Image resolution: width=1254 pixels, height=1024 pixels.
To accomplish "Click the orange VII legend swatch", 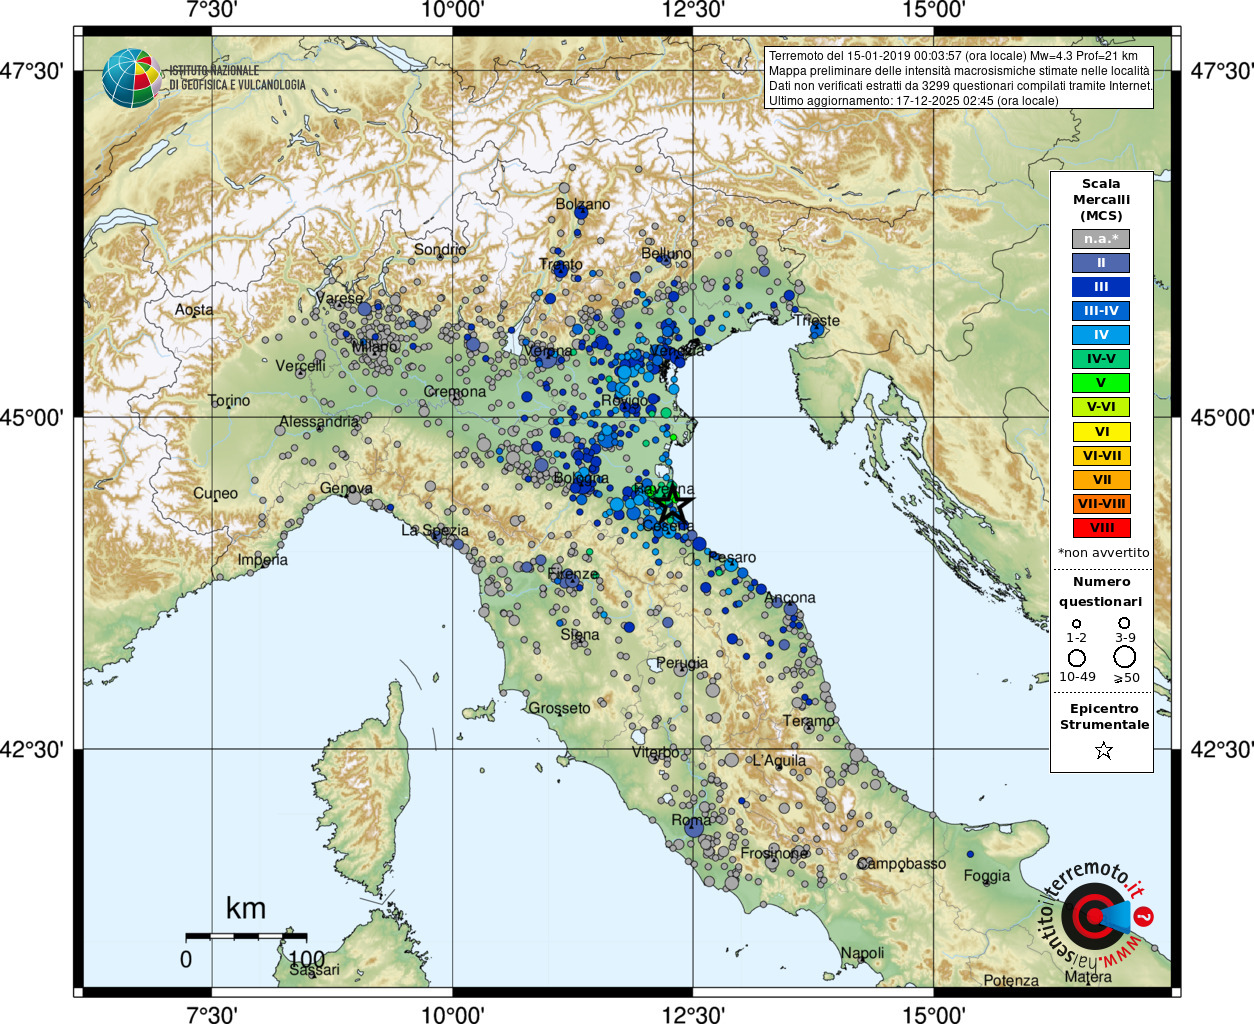I will 1101,480.
